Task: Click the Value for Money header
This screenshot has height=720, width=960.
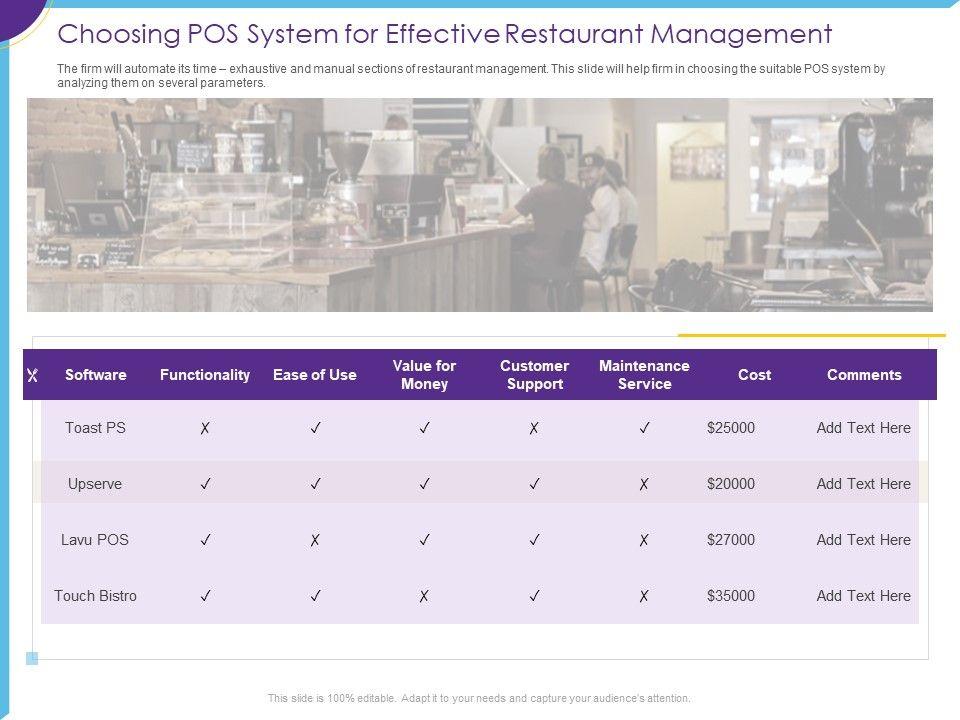Action: [424, 375]
